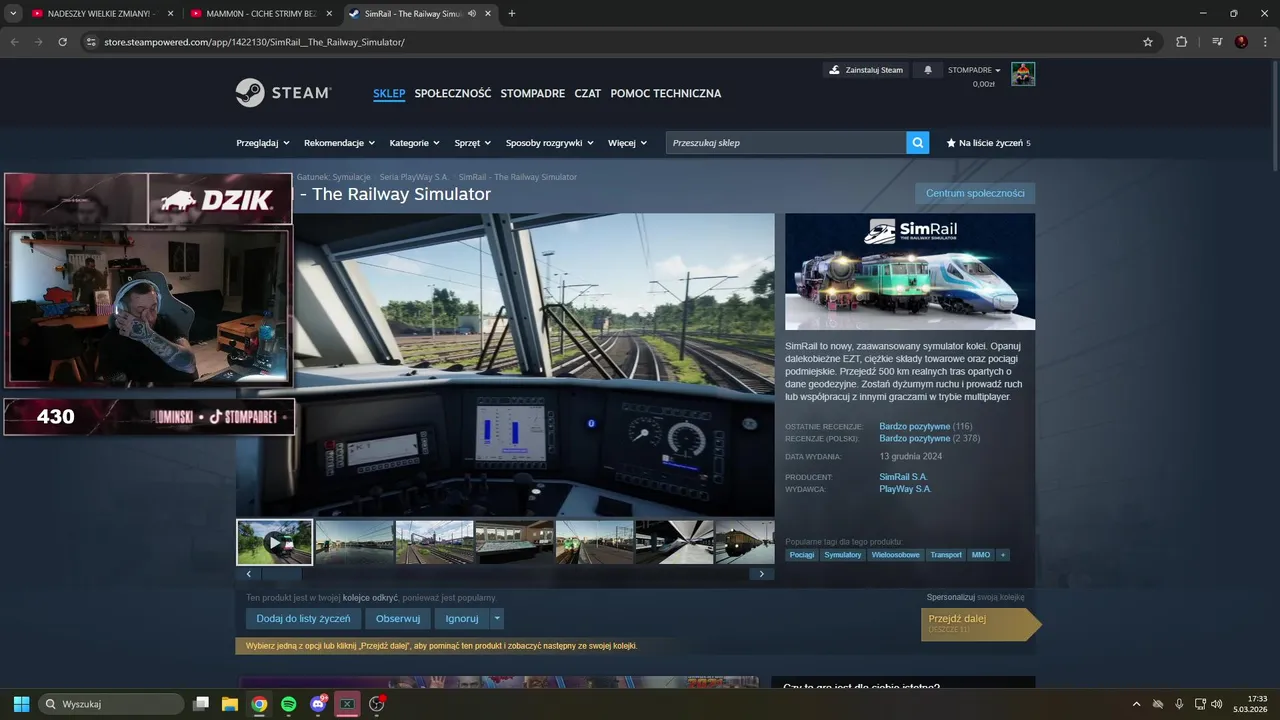This screenshot has width=1280, height=720.
Task: Click the Transport tag
Action: 946,554
